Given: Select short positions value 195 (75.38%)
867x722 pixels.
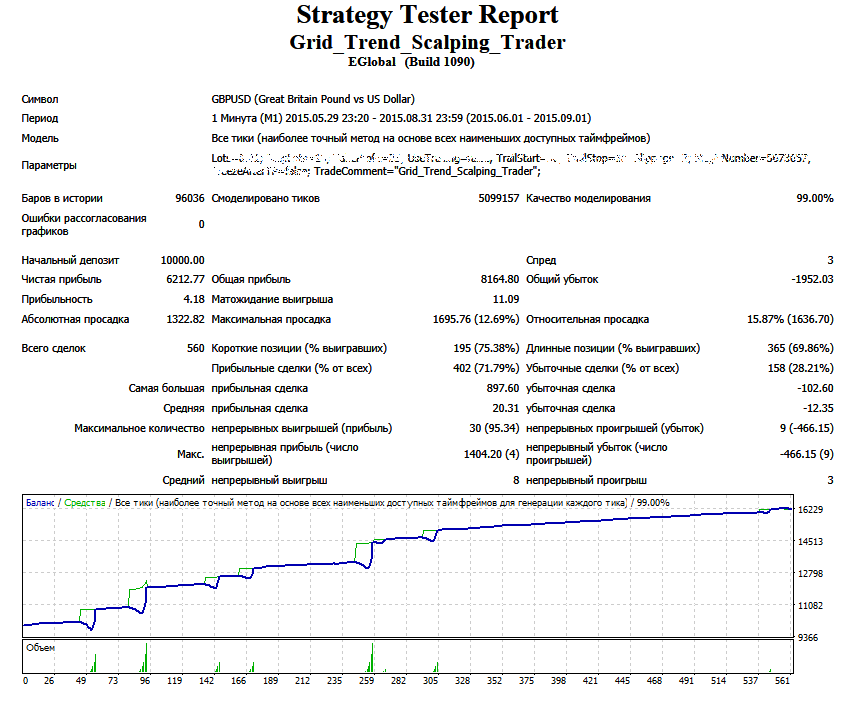Looking at the screenshot, I should (x=486, y=348).
